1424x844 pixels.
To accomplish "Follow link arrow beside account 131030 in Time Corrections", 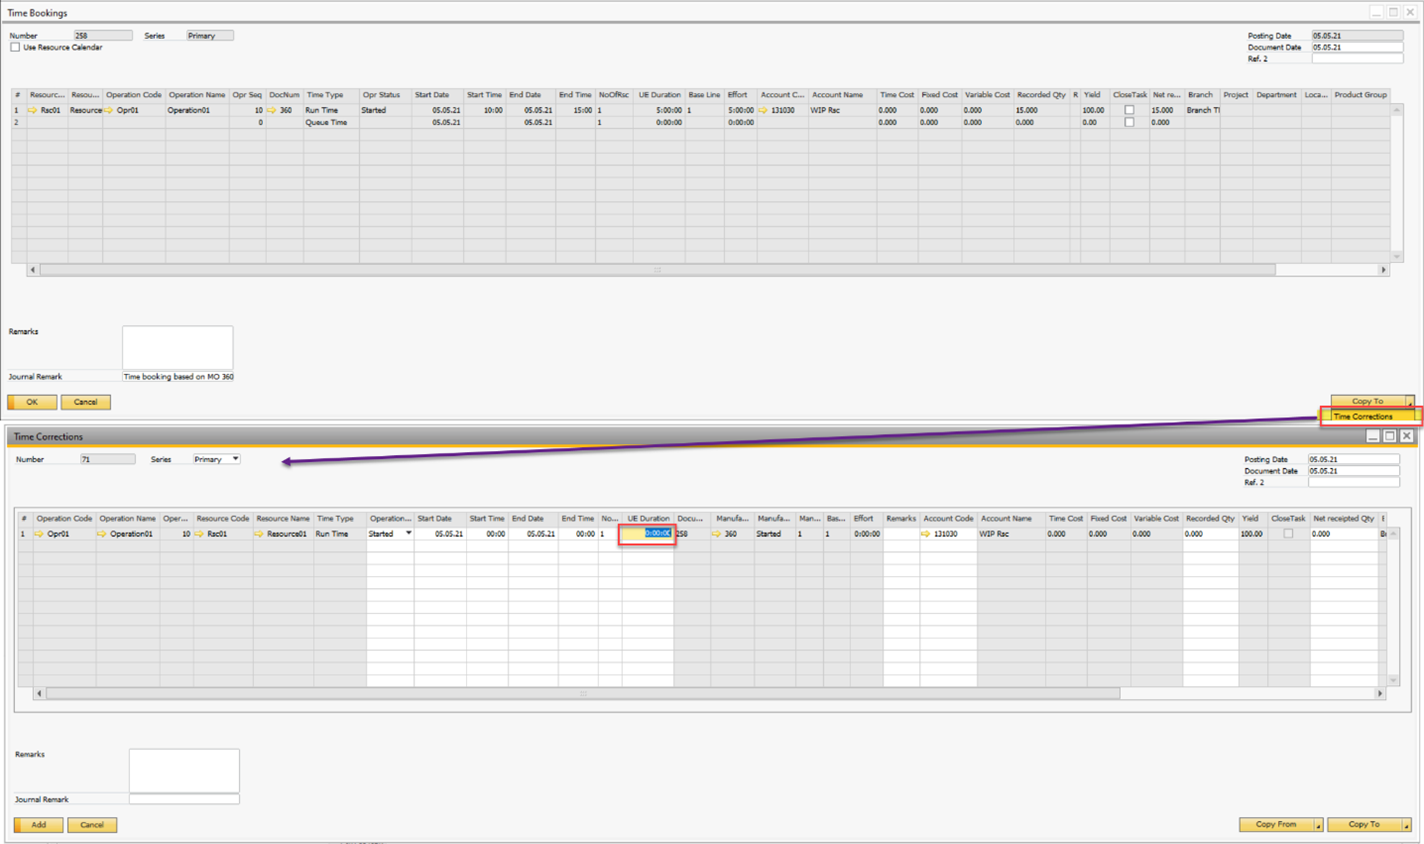I will pyautogui.click(x=926, y=534).
